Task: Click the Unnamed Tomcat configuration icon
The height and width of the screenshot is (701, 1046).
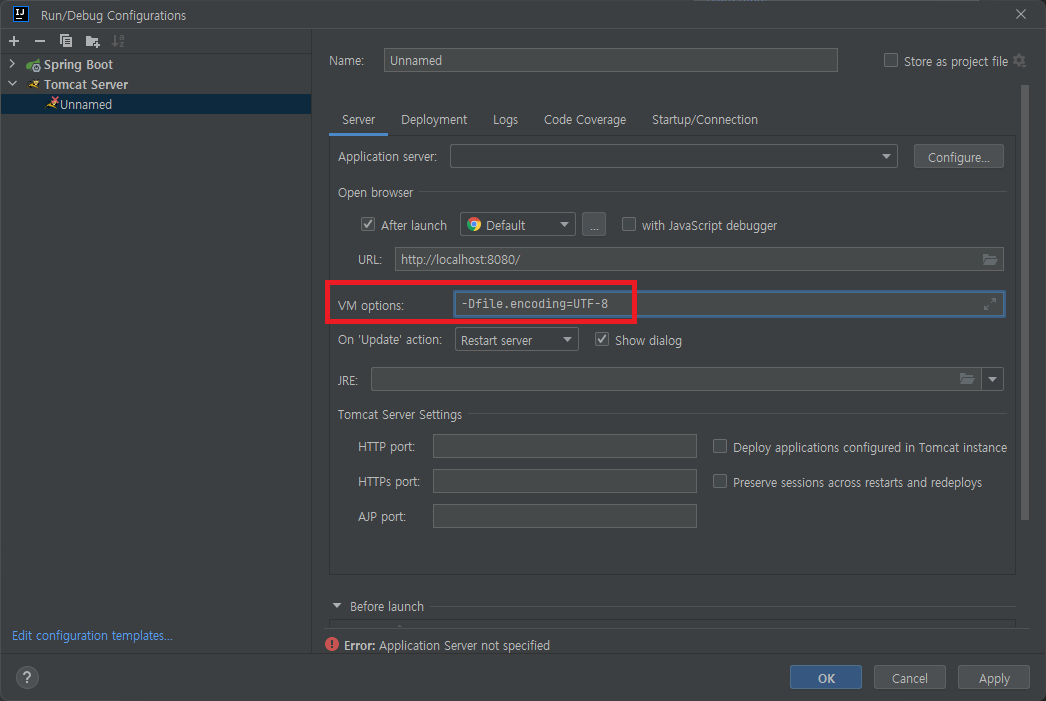Action: (52, 103)
